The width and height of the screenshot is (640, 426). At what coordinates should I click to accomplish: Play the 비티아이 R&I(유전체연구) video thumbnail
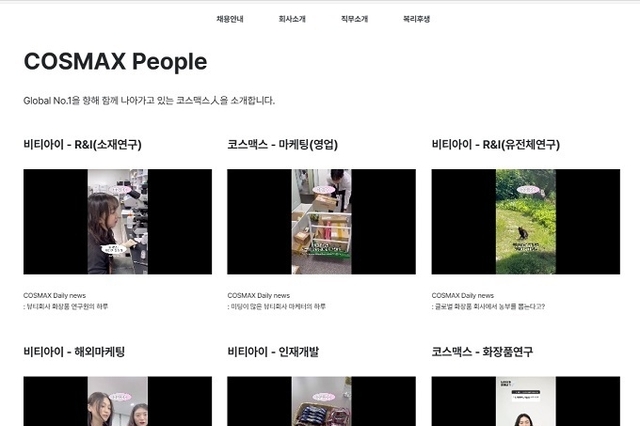click(526, 222)
